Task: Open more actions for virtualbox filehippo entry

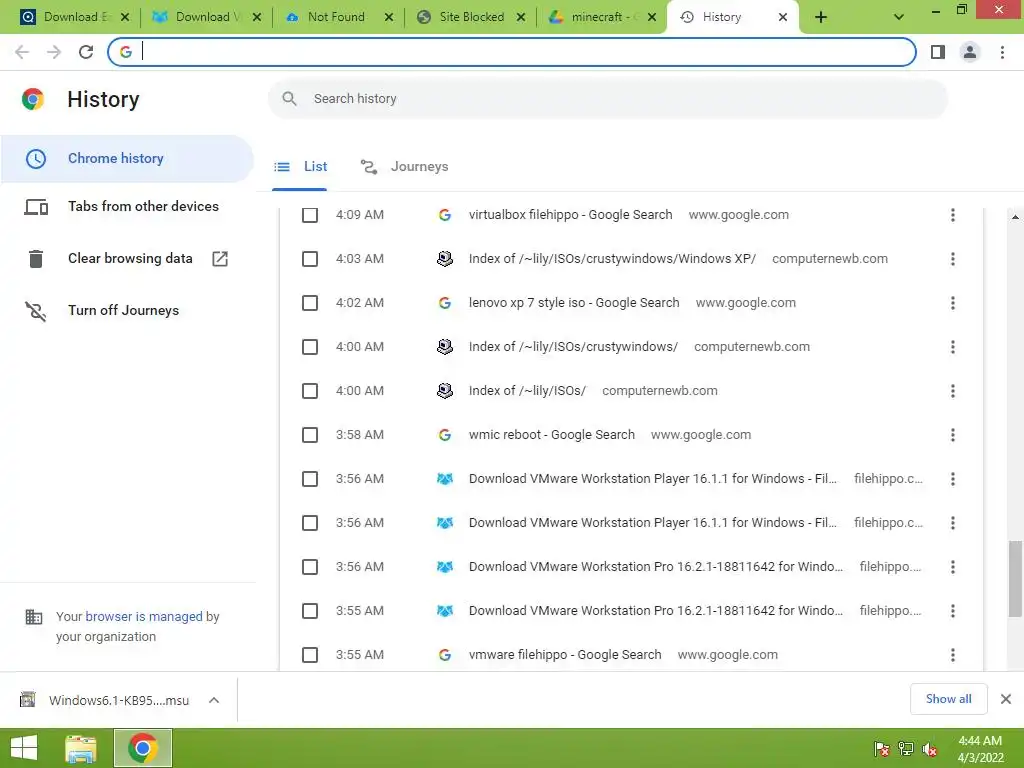Action: click(953, 215)
